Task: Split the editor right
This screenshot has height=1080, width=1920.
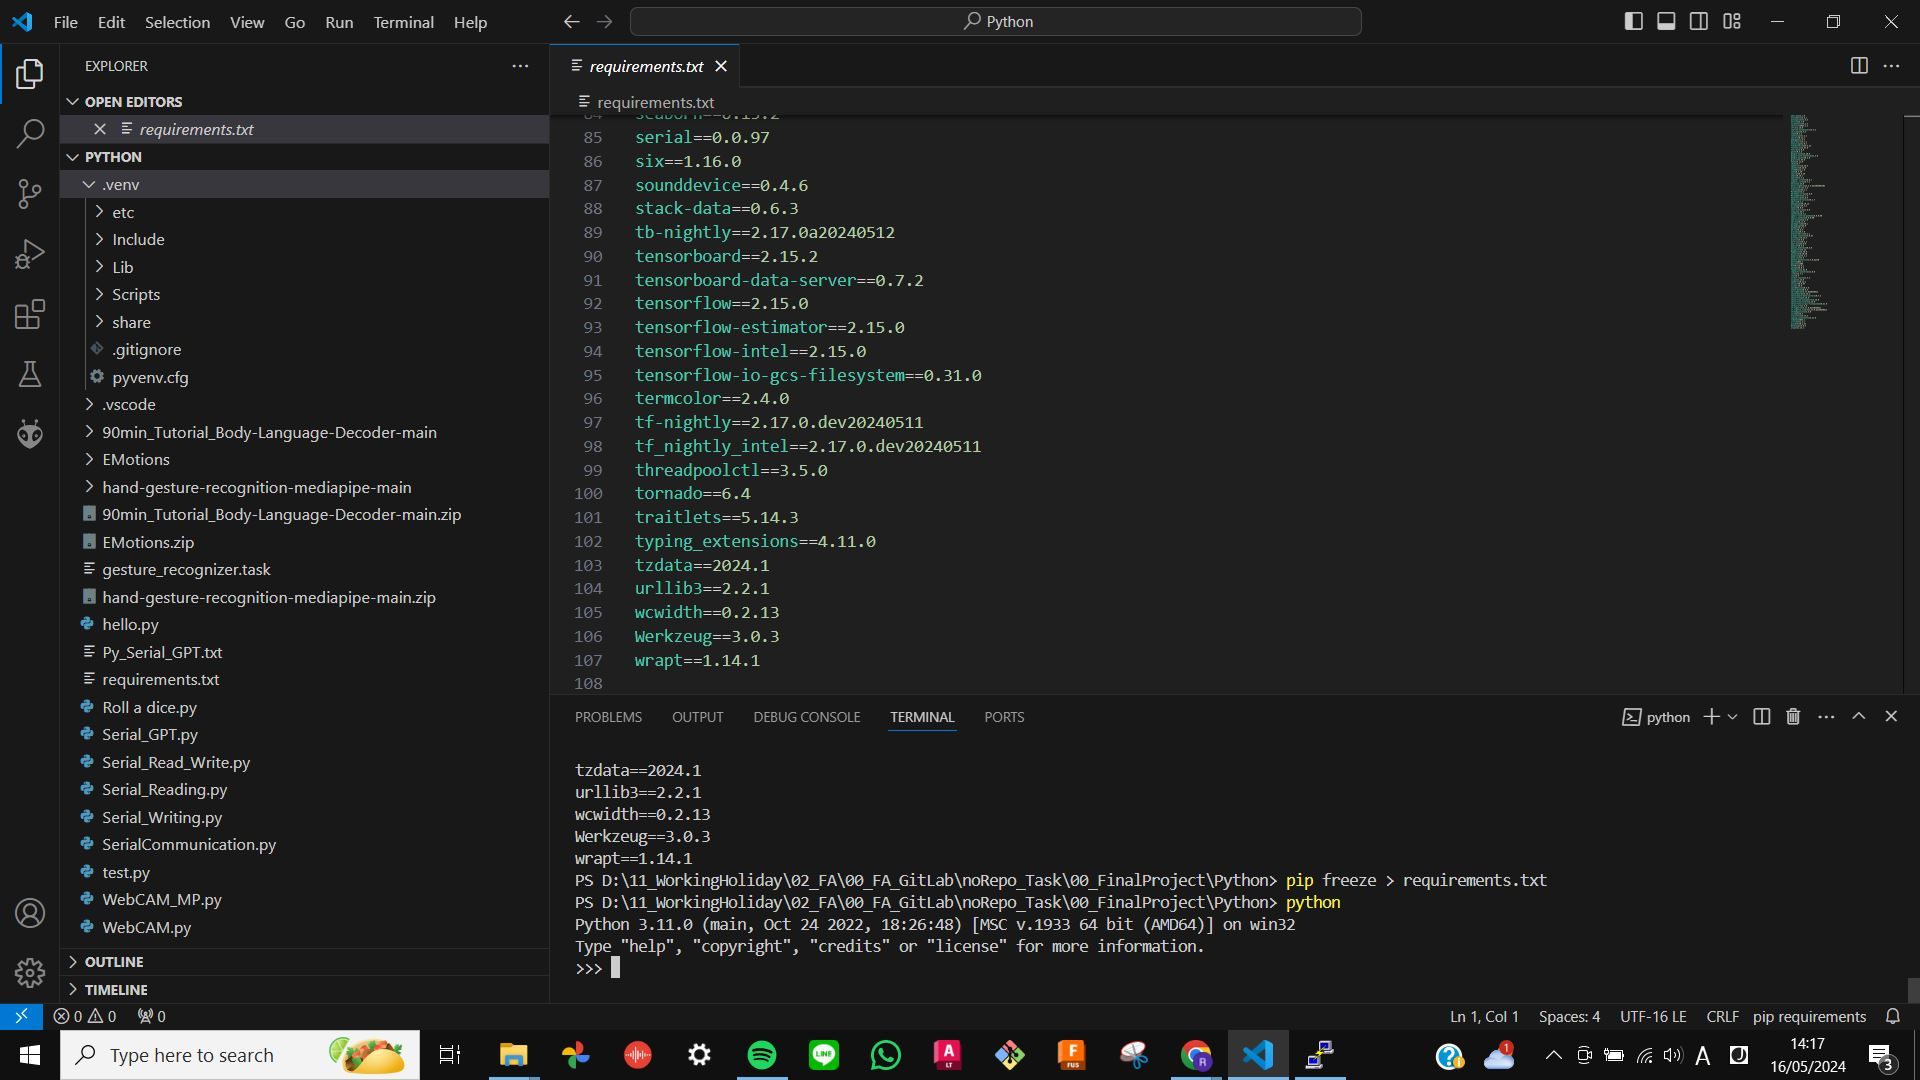Action: 1859,66
